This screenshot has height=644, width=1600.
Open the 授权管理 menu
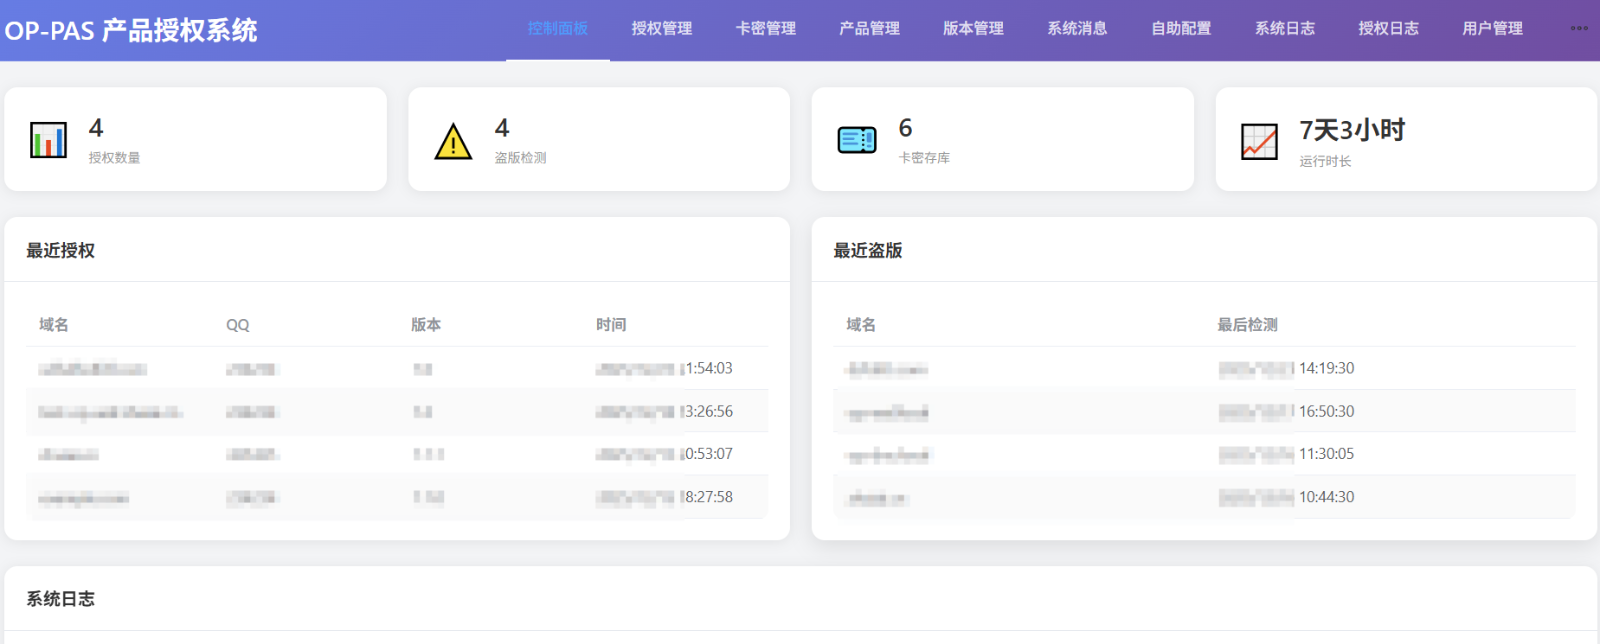coord(662,29)
